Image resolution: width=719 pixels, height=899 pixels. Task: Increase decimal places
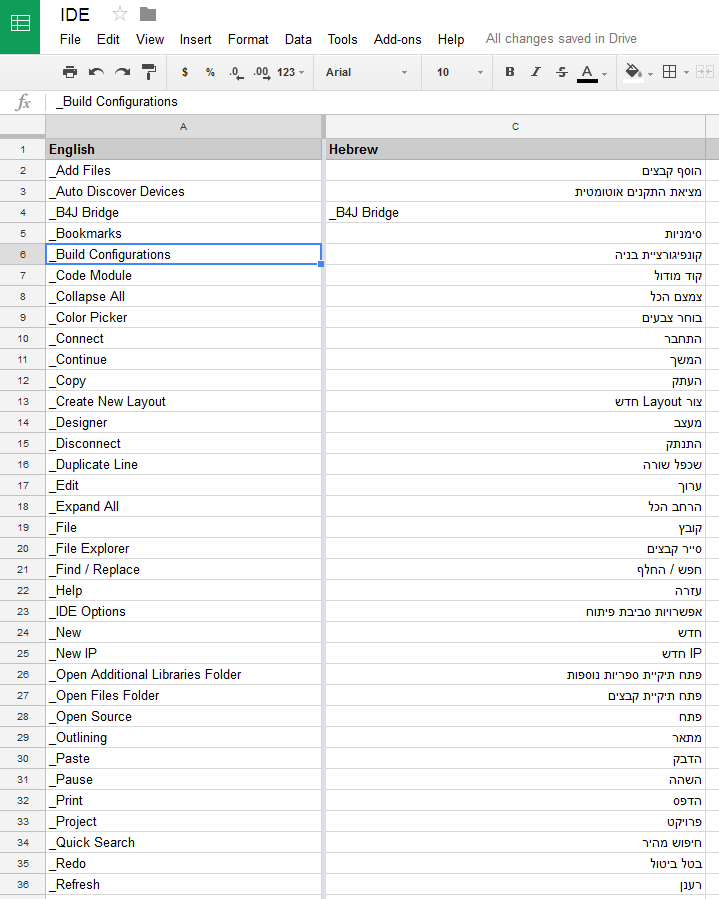tap(262, 73)
